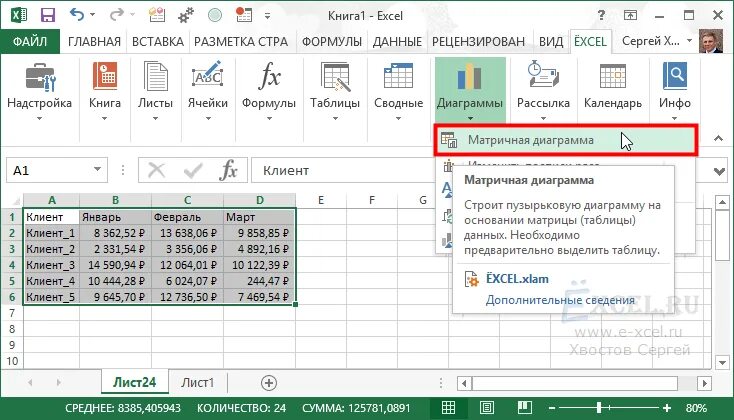Collapse the ribbon with the chevron

718,139
